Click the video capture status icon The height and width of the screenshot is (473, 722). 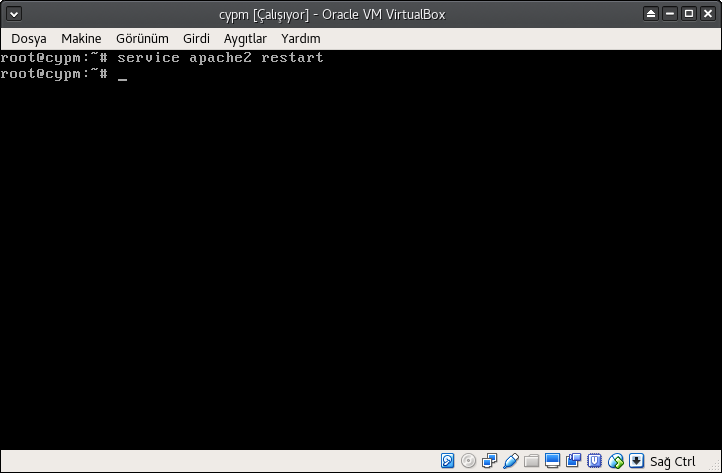pos(573,461)
